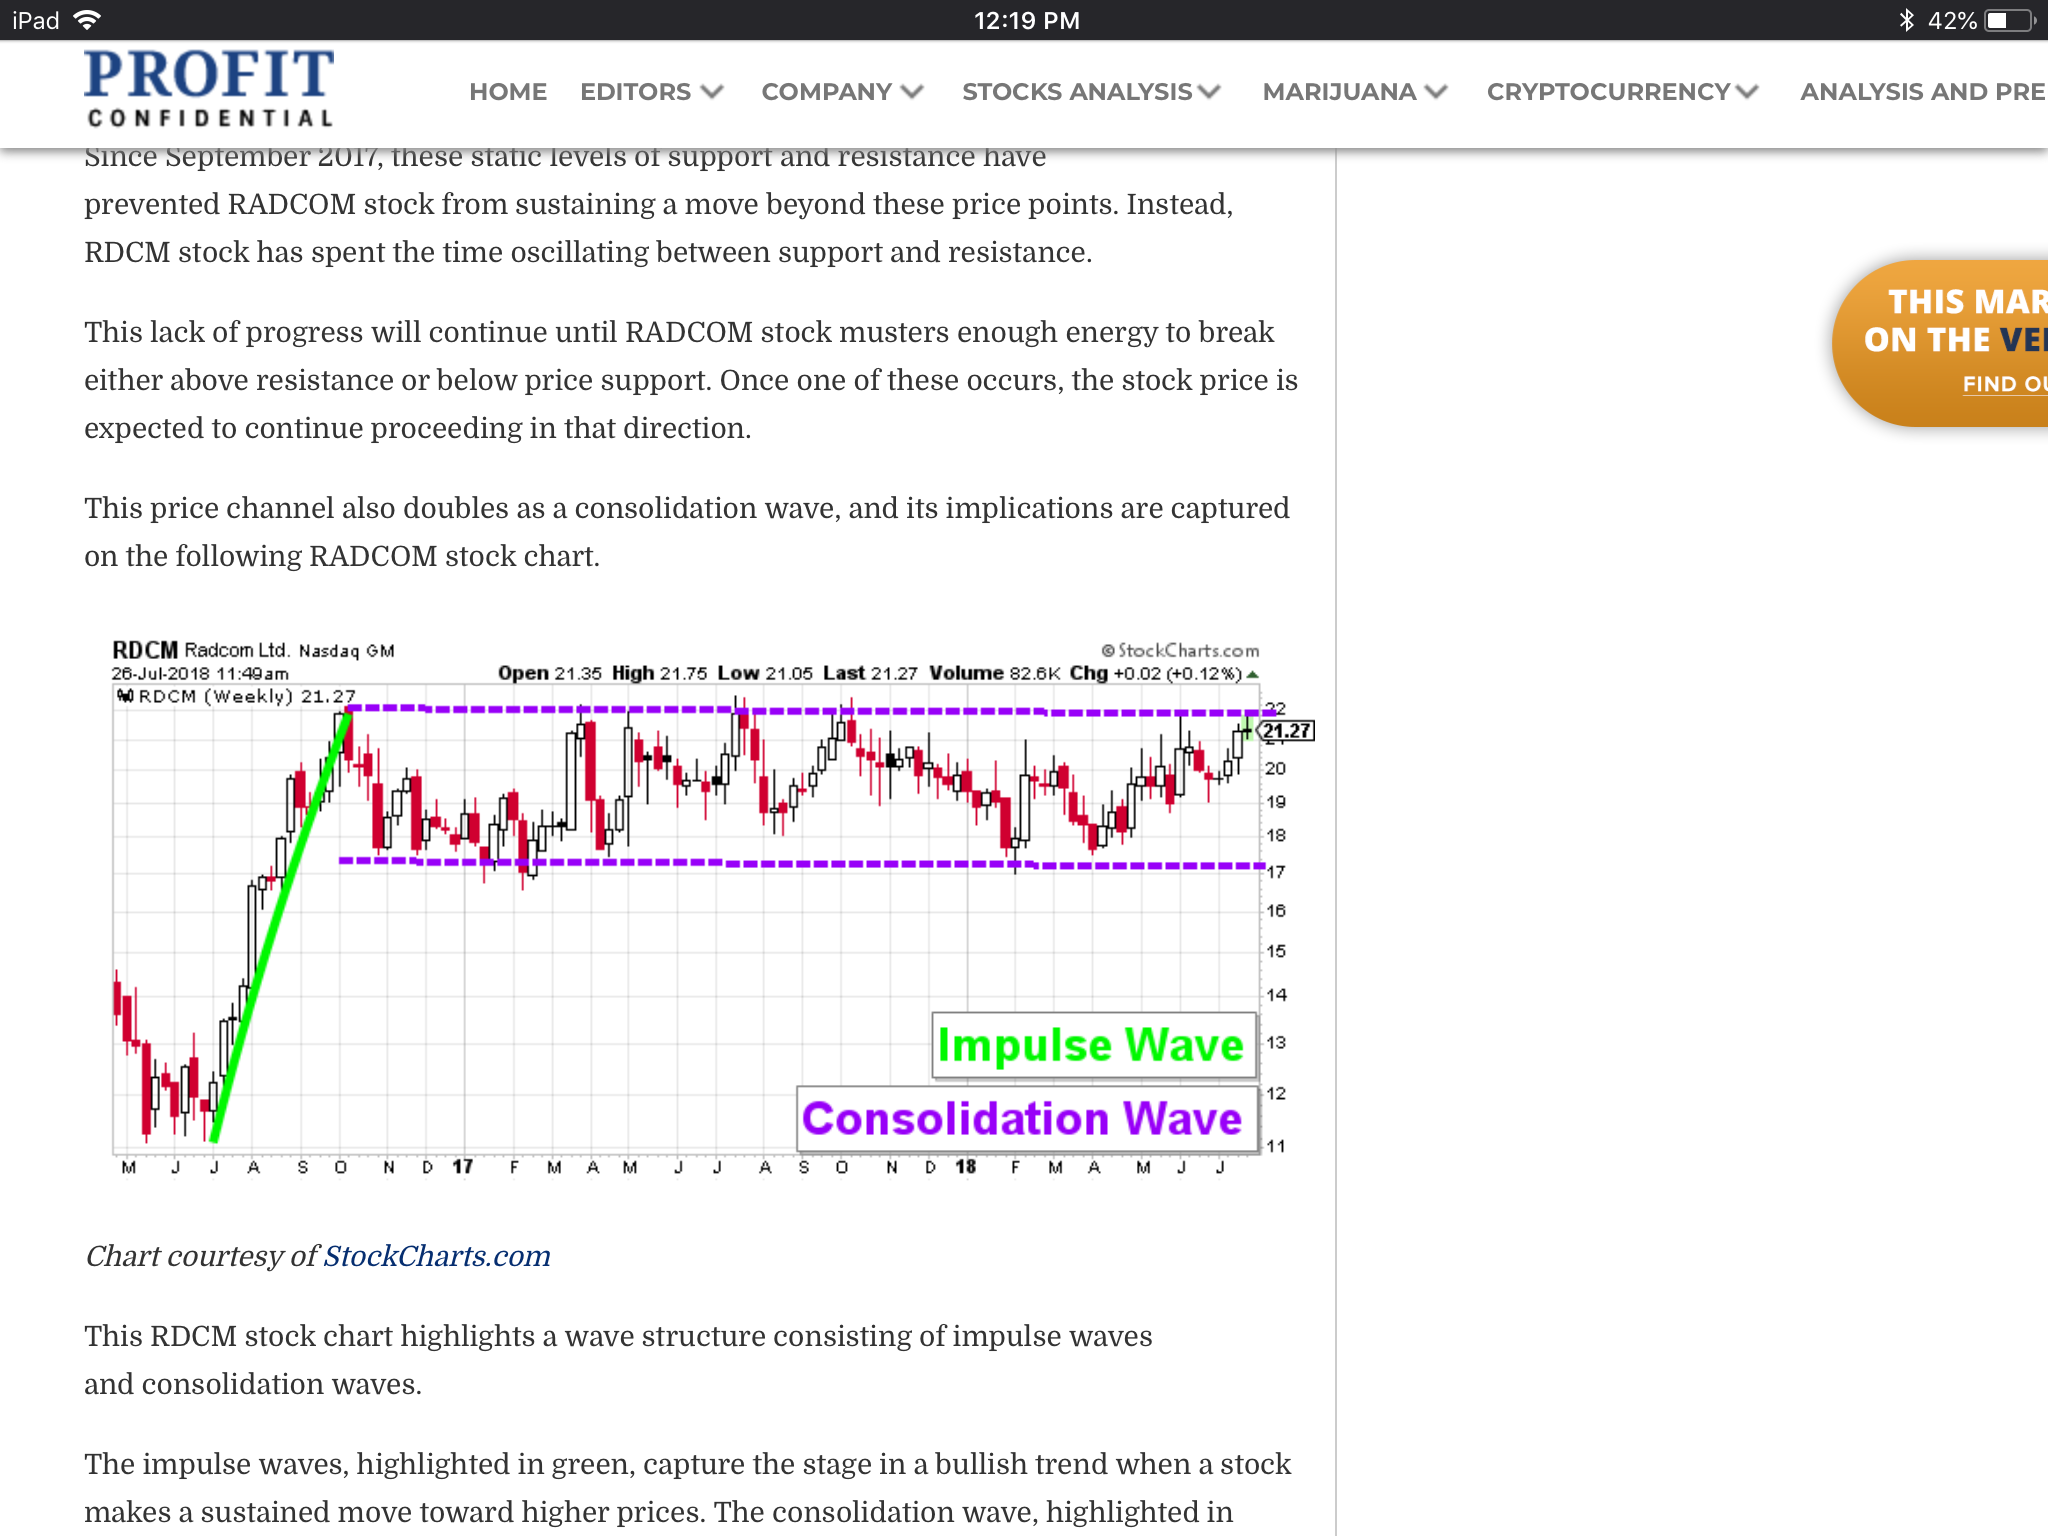The height and width of the screenshot is (1536, 2048).
Task: Tap the Impulse Wave legend label
Action: point(1093,1045)
